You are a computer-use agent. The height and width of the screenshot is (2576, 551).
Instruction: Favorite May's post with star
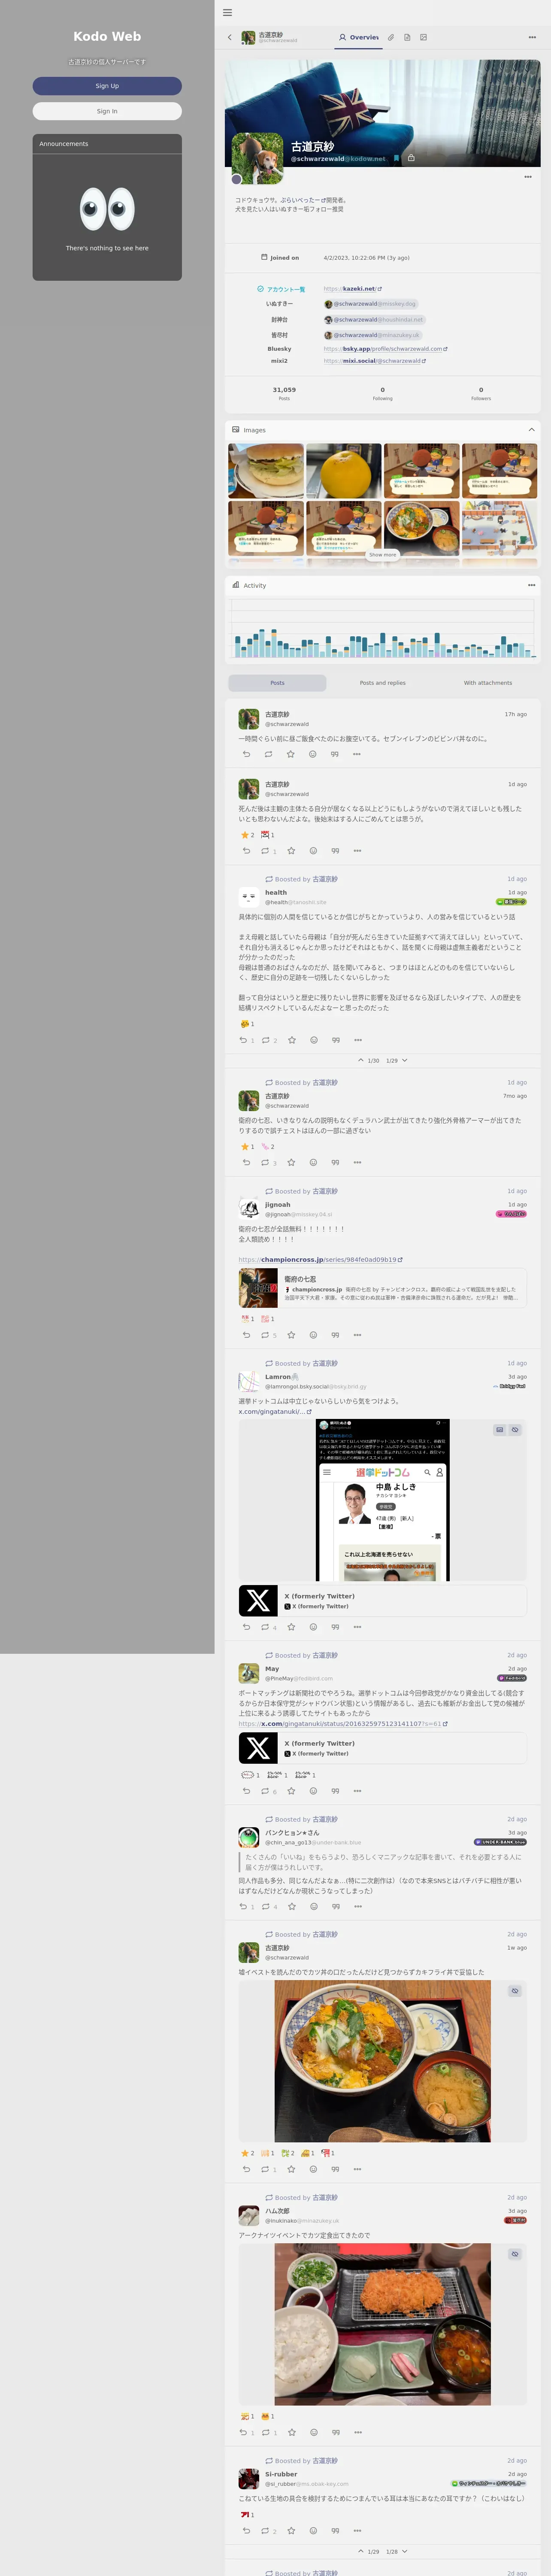click(291, 1791)
